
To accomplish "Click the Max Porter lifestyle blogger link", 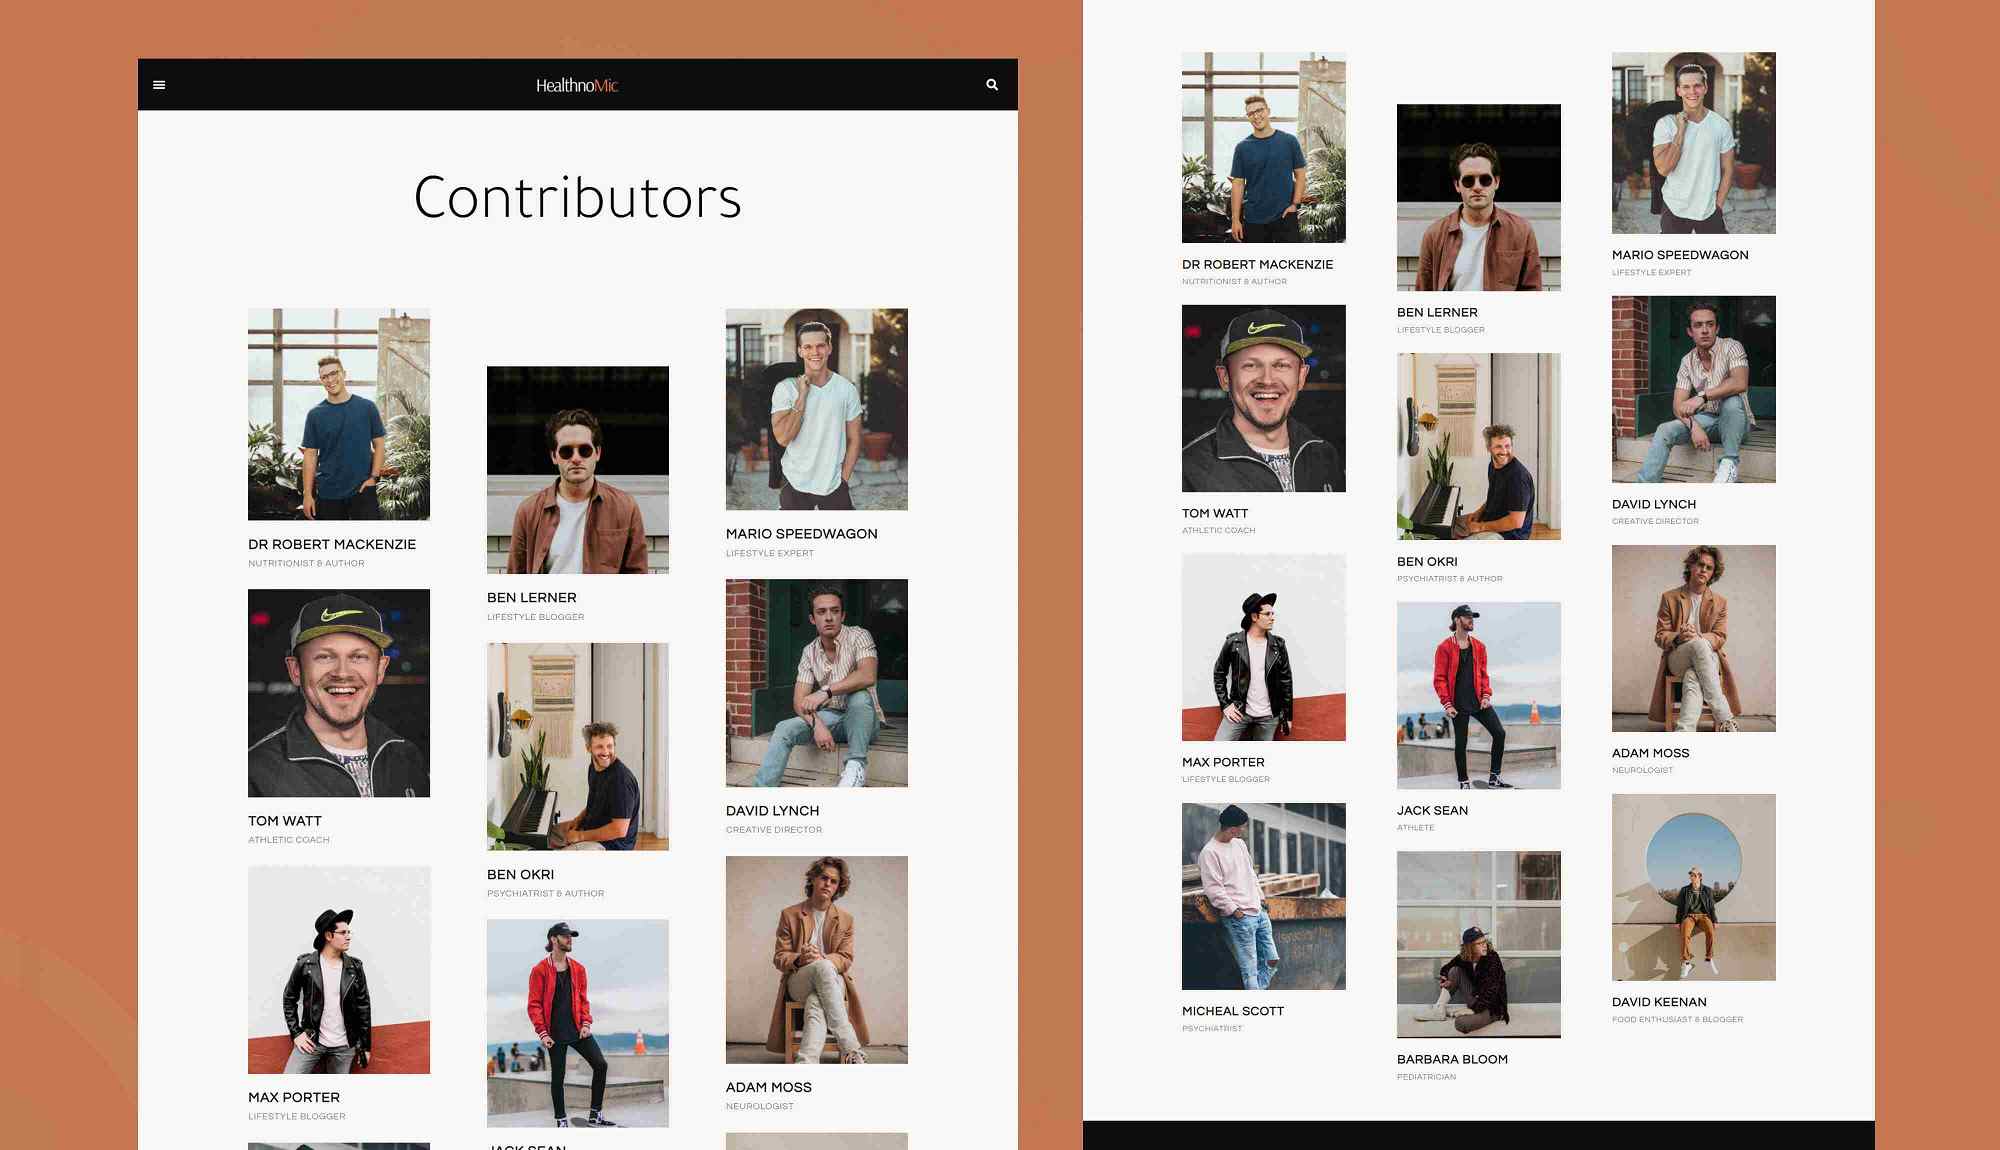I will point(292,1097).
